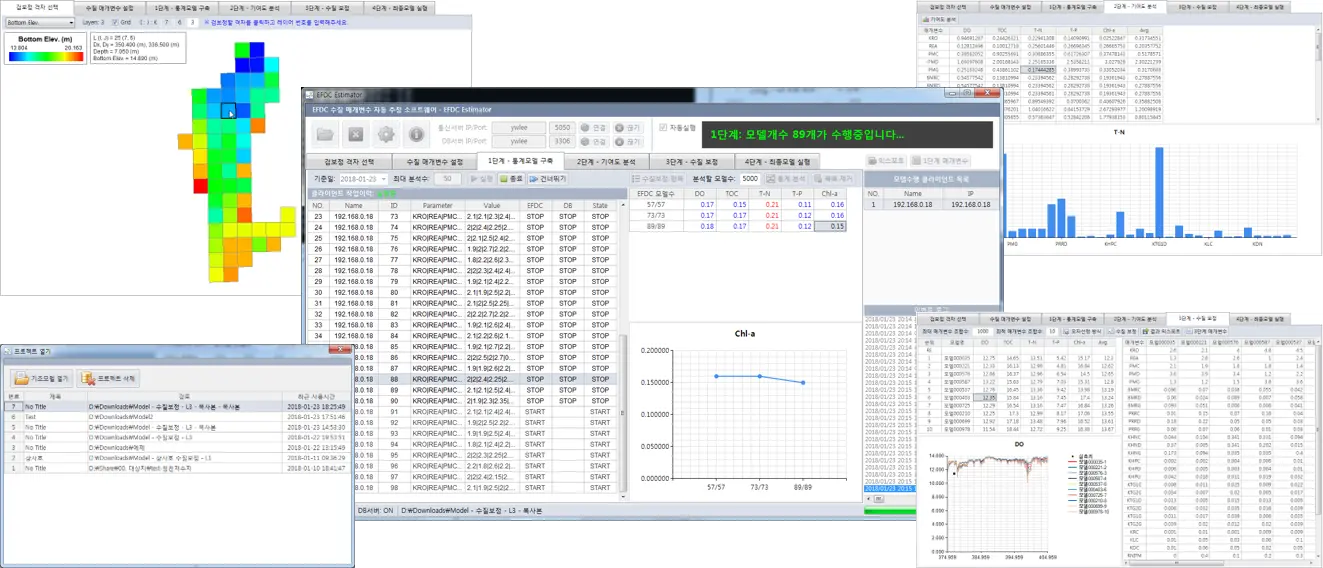The width and height of the screenshot is (1323, 568).
Task: Select 수질 매개변수 설정 tab in EFDC Estimator
Action: 435,161
